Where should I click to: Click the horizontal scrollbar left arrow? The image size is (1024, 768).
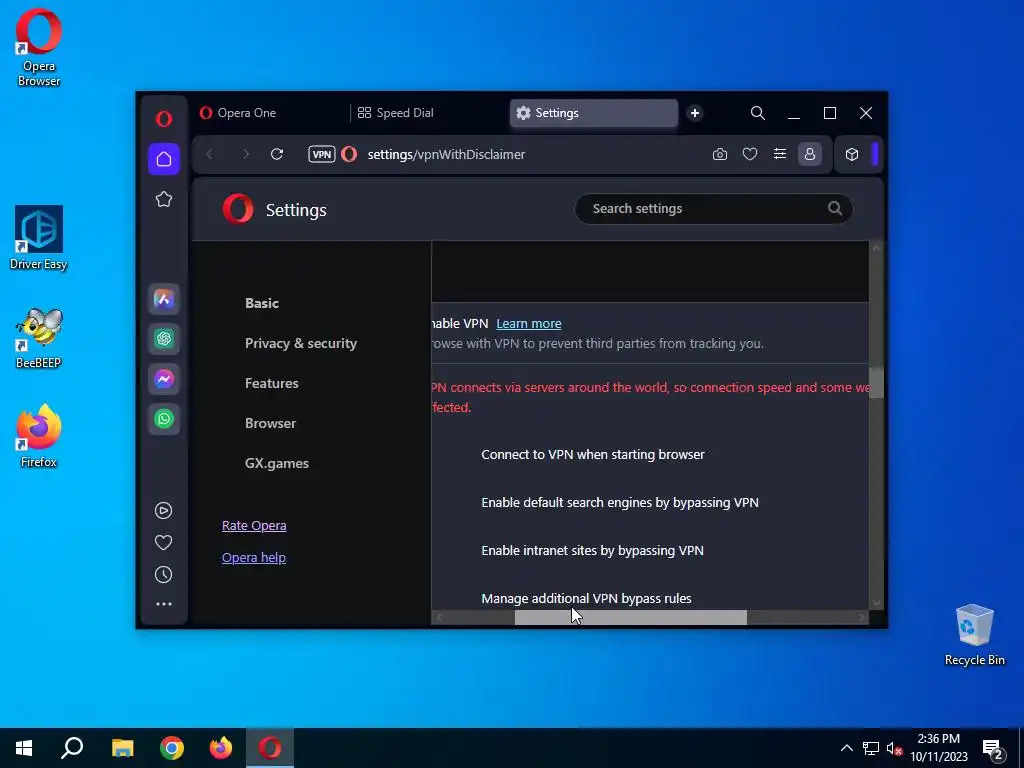tap(439, 618)
